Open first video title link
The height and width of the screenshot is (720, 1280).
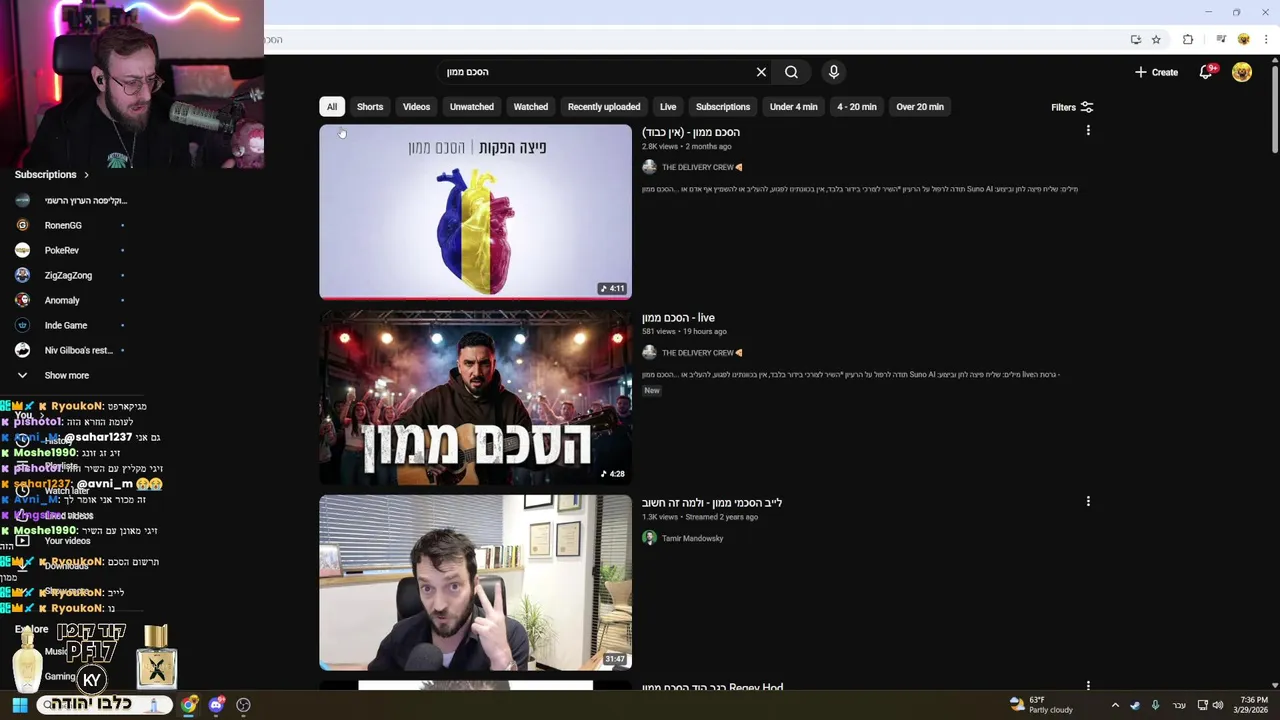pyautogui.click(x=691, y=132)
